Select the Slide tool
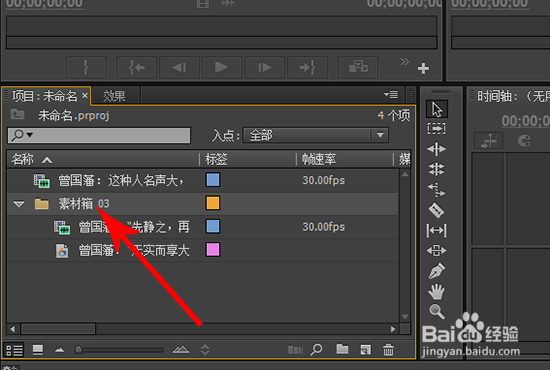The width and height of the screenshot is (550, 370). 437,251
